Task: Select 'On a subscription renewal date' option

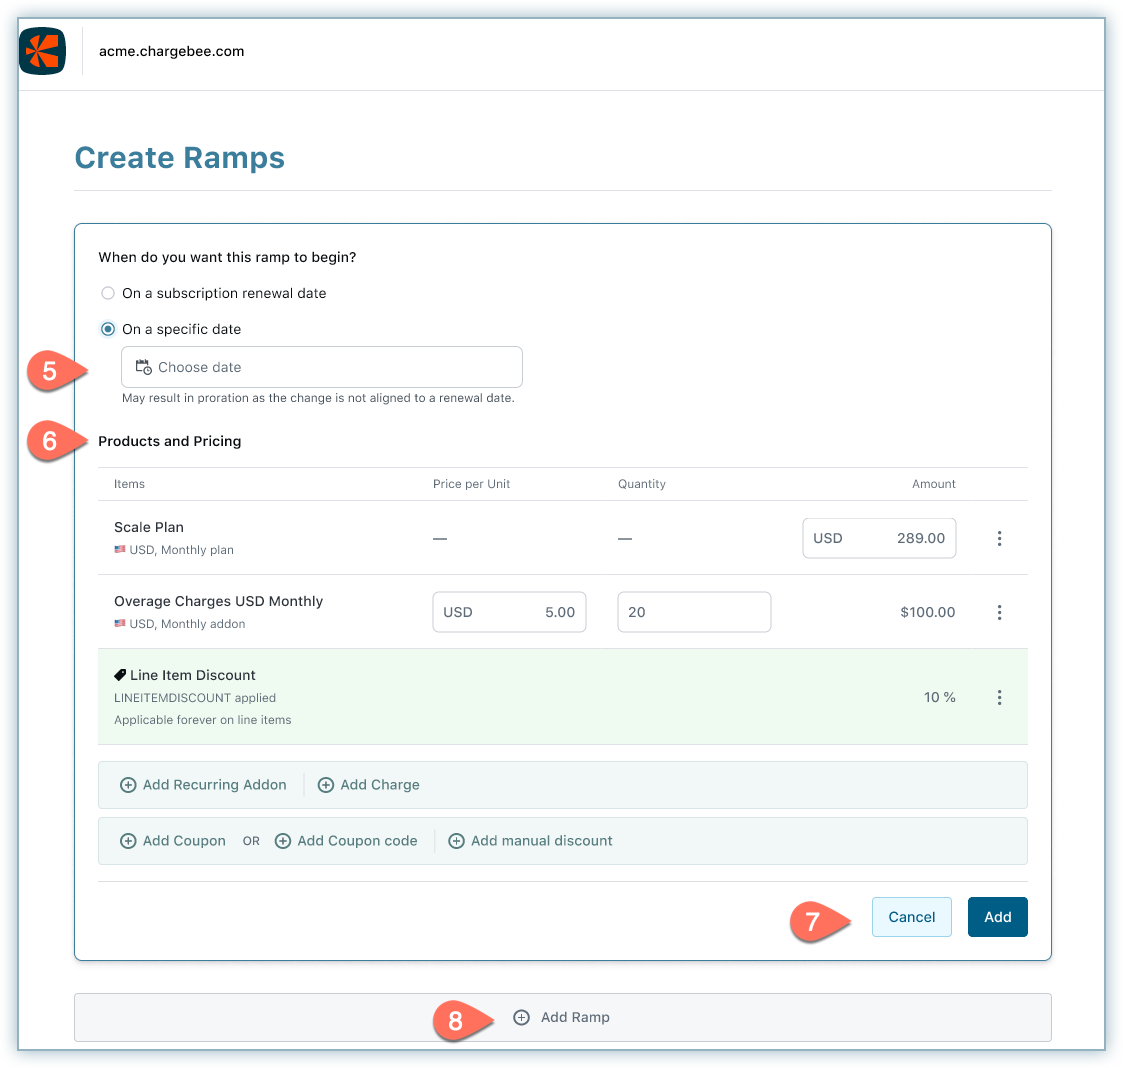Action: [108, 293]
